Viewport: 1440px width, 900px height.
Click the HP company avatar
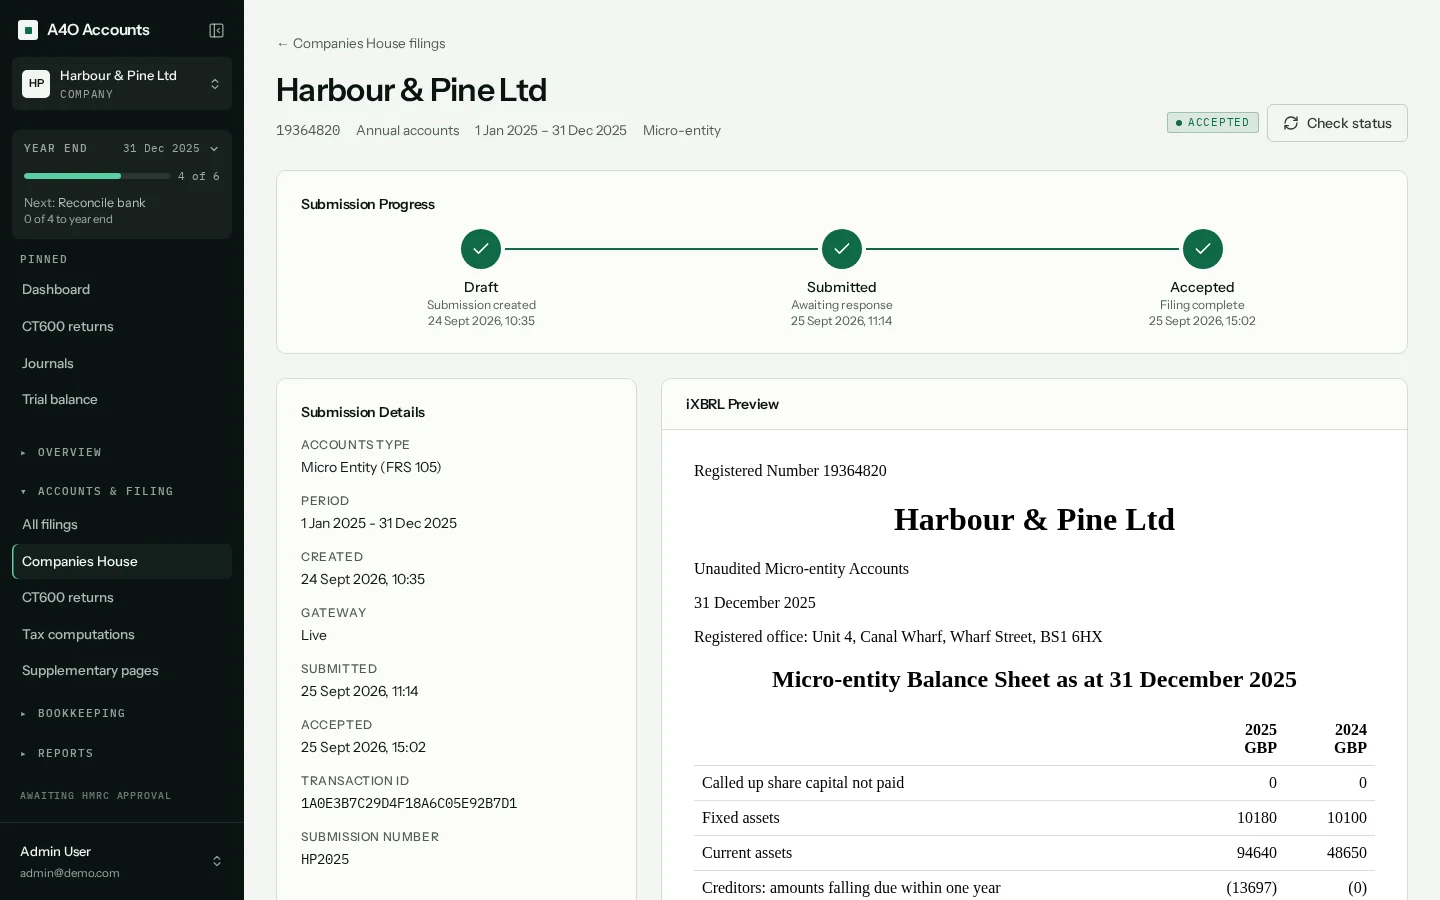coord(36,84)
